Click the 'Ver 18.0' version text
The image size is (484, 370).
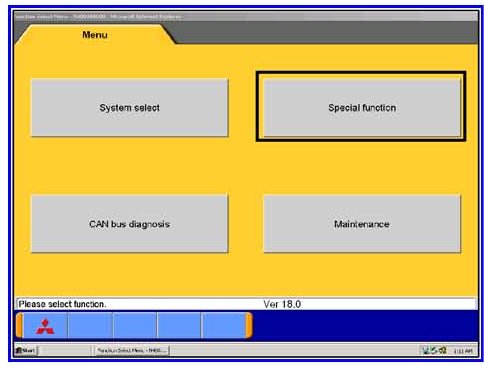point(282,304)
